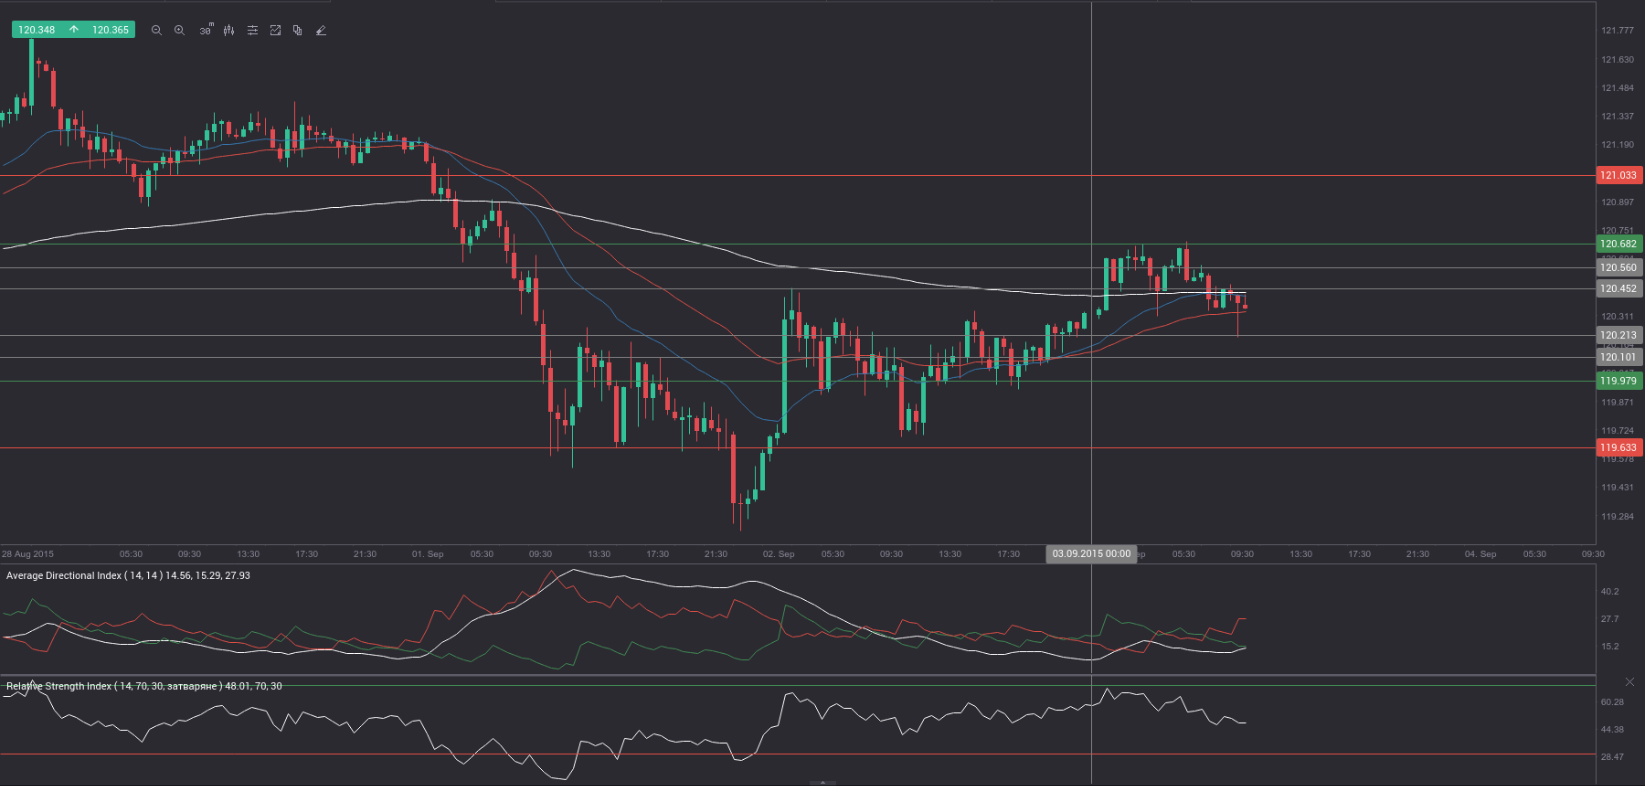Image resolution: width=1645 pixels, height=786 pixels.
Task: Click the 120.365 ask price button
Action: point(110,30)
